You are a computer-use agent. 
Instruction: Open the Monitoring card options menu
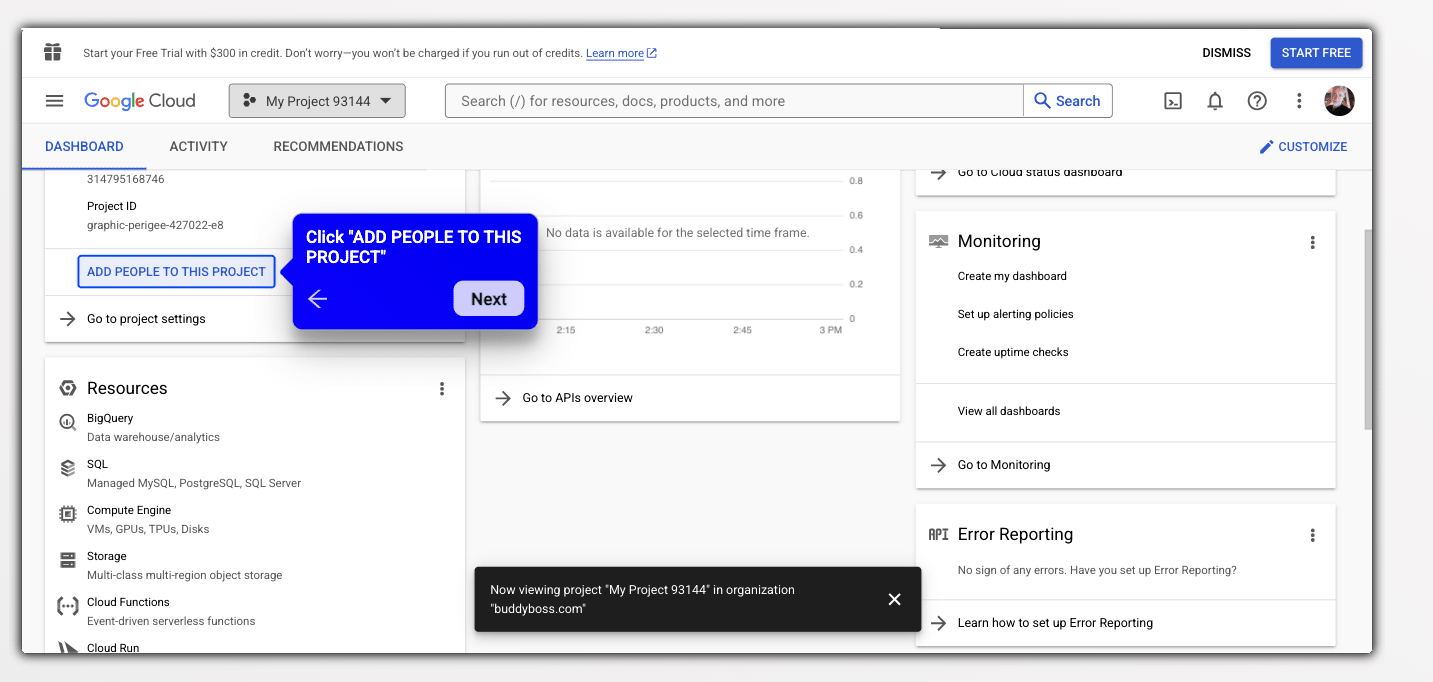(x=1313, y=242)
